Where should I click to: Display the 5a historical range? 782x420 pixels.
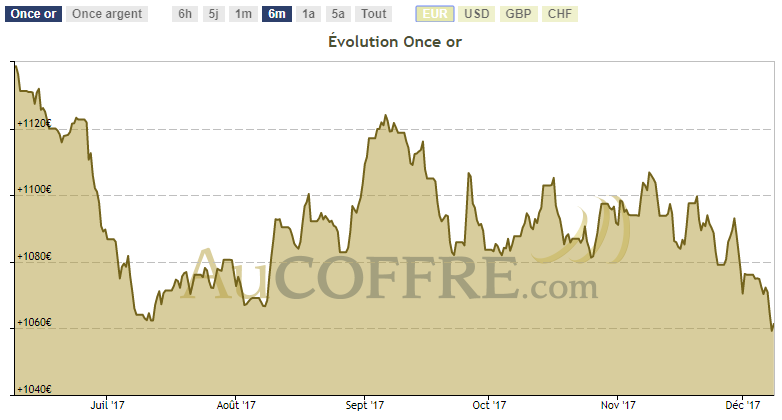(x=338, y=14)
